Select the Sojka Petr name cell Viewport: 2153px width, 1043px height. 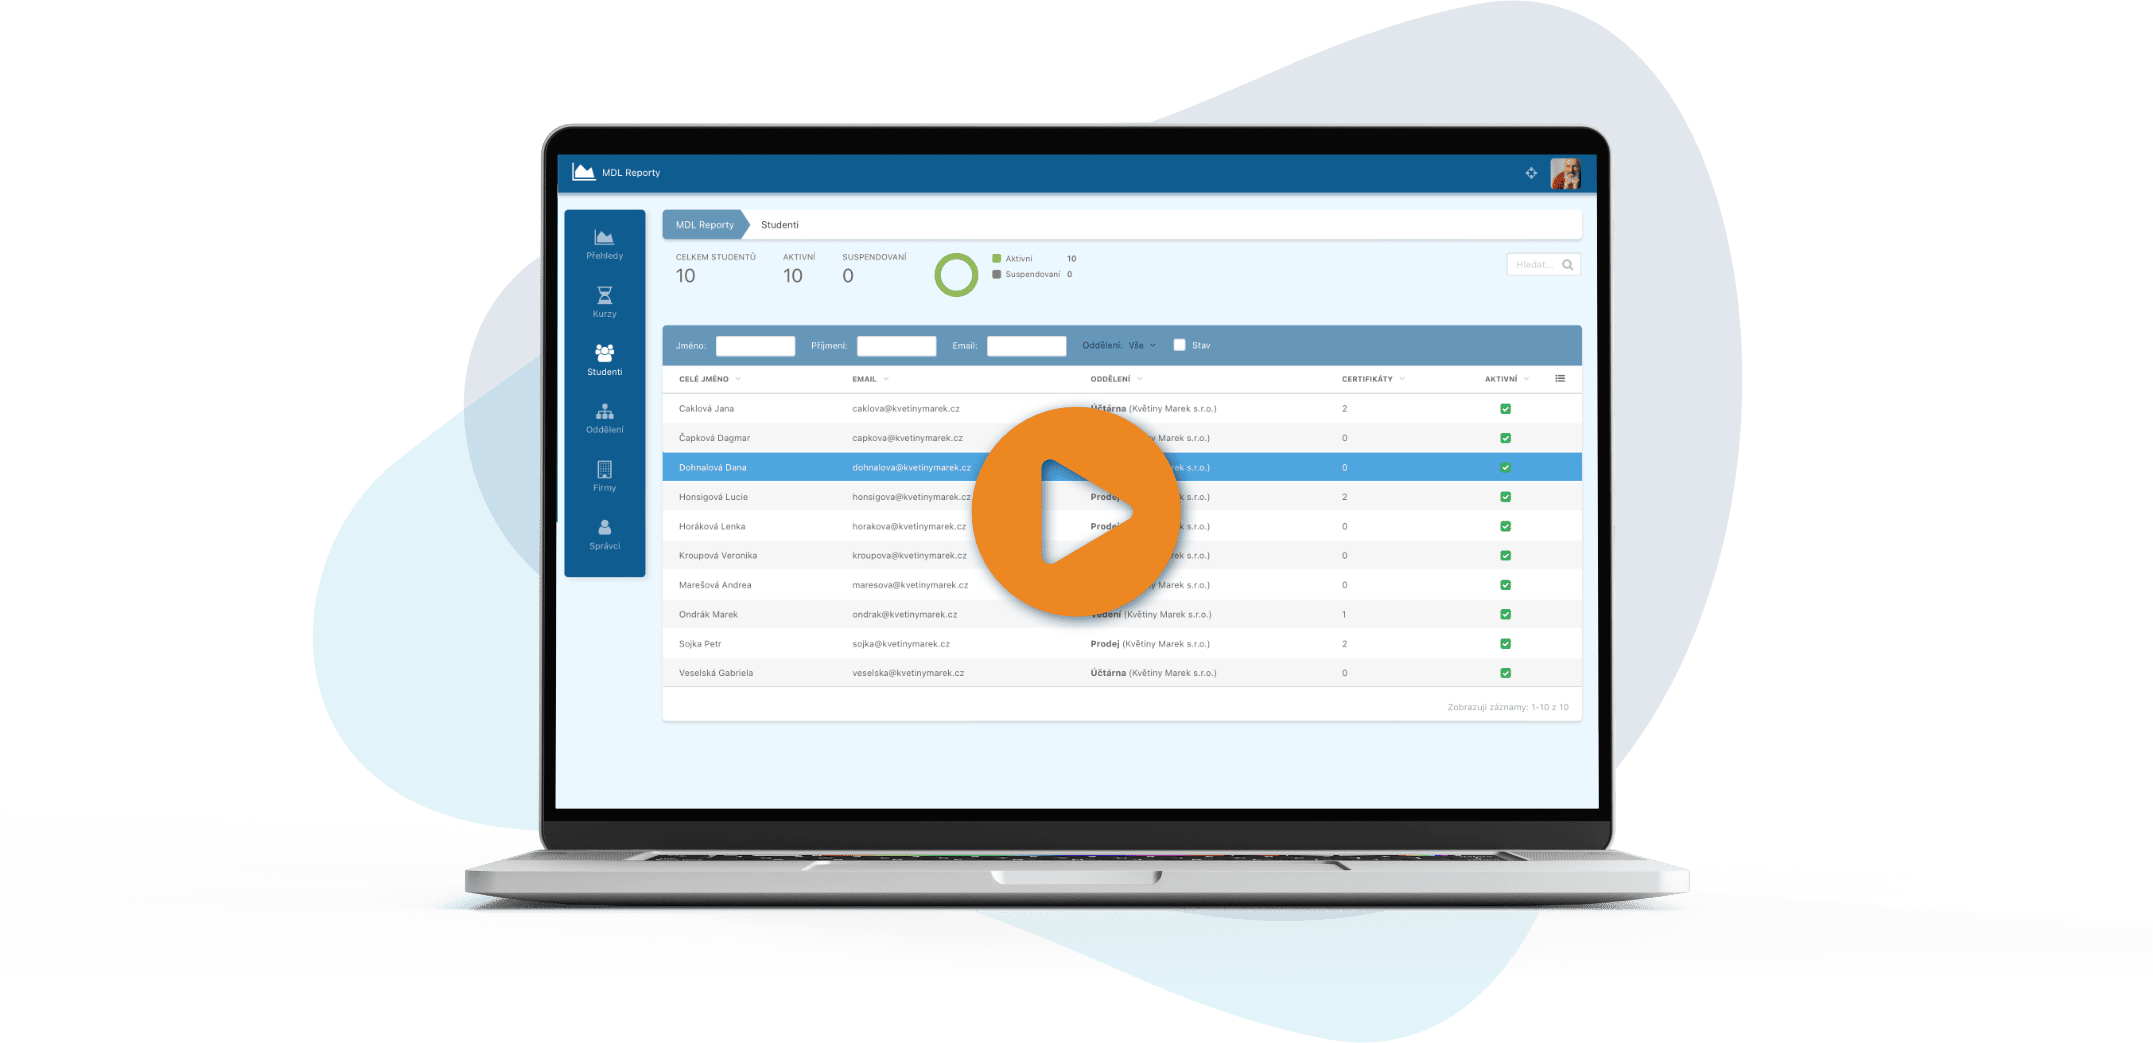700,644
